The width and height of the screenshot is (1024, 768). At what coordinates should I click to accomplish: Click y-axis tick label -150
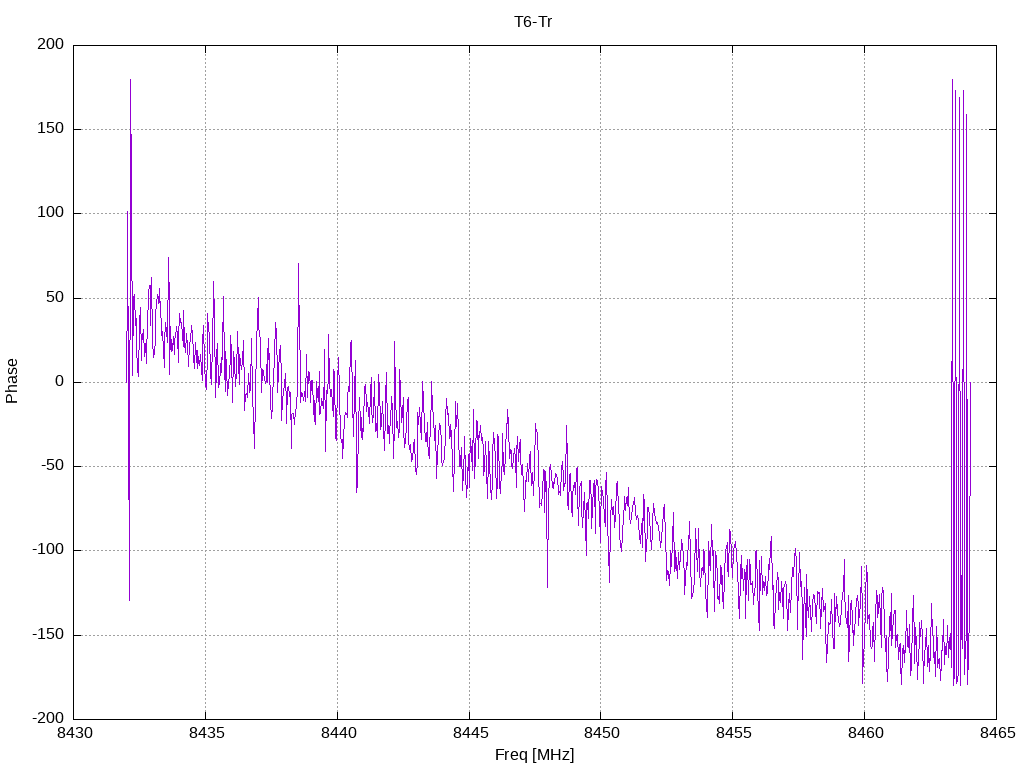click(48, 634)
